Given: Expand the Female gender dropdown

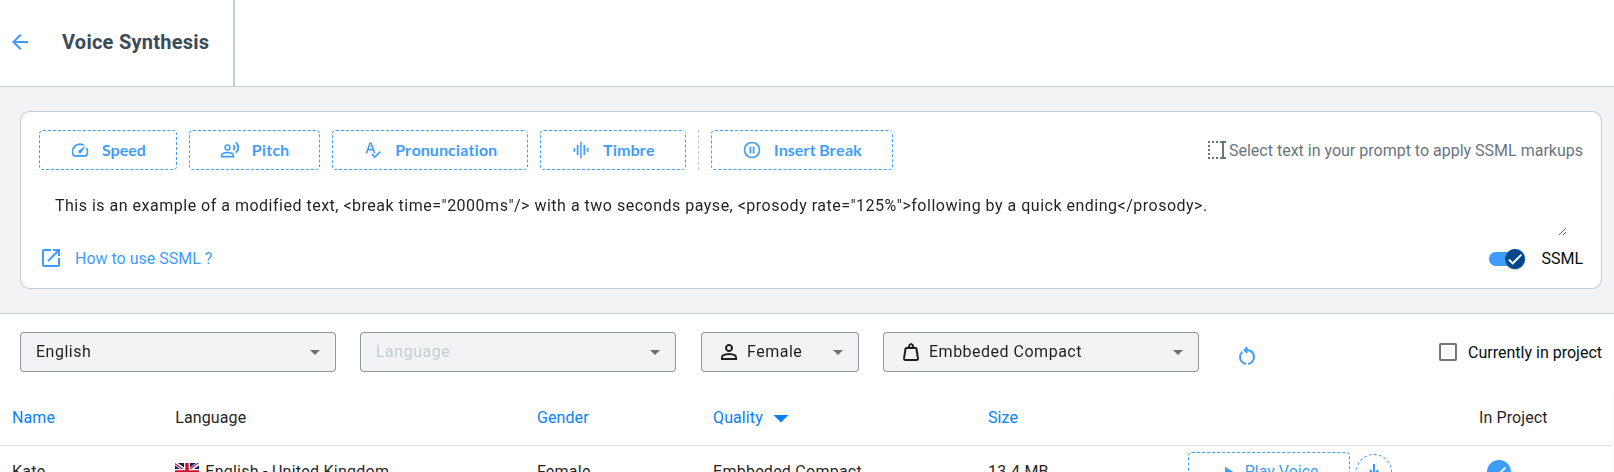Looking at the screenshot, I should tap(780, 352).
